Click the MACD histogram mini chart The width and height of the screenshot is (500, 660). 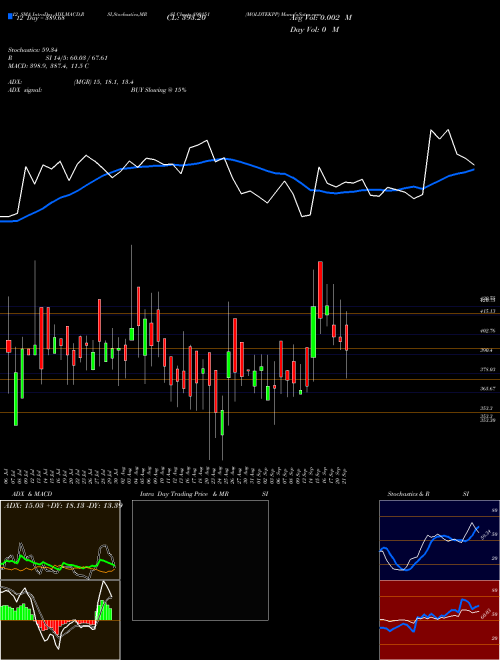tap(60, 620)
